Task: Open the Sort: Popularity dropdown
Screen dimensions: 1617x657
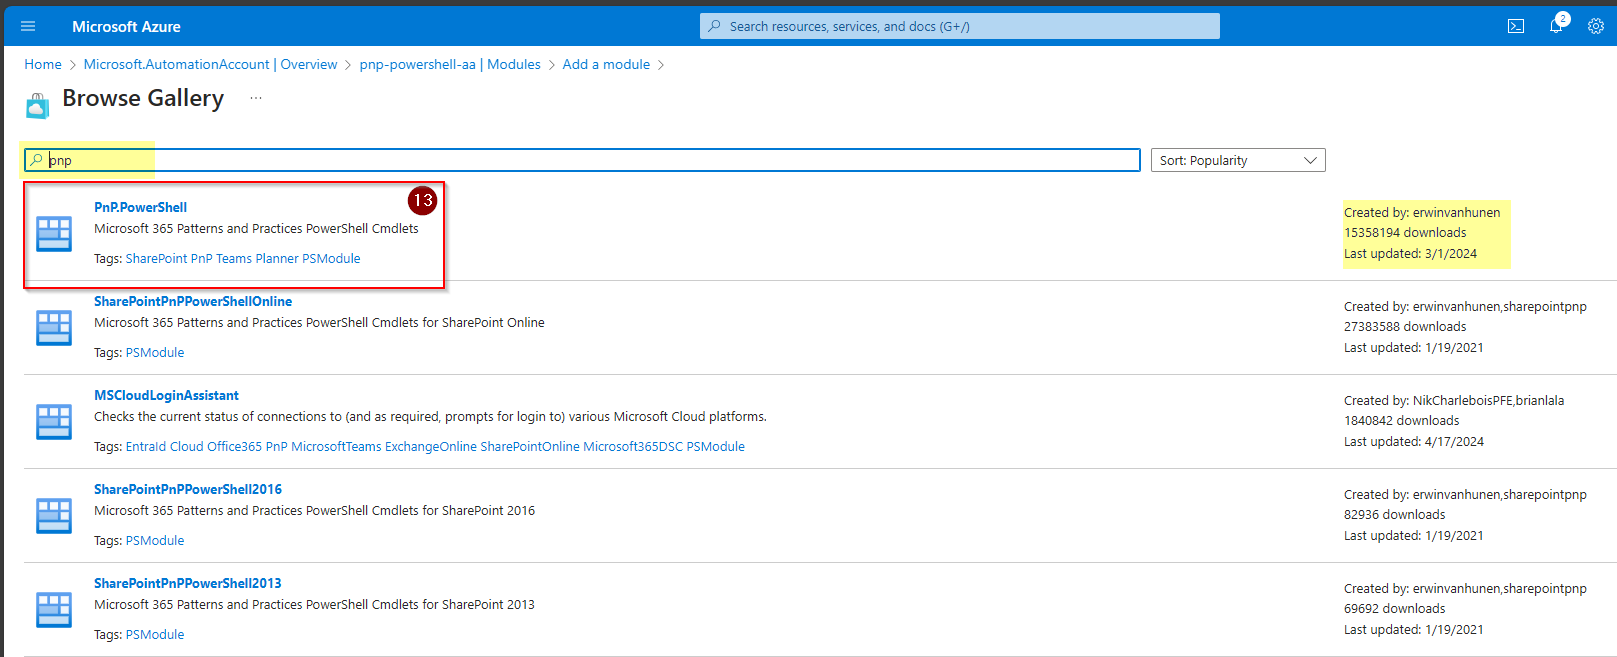Action: 1238,160
